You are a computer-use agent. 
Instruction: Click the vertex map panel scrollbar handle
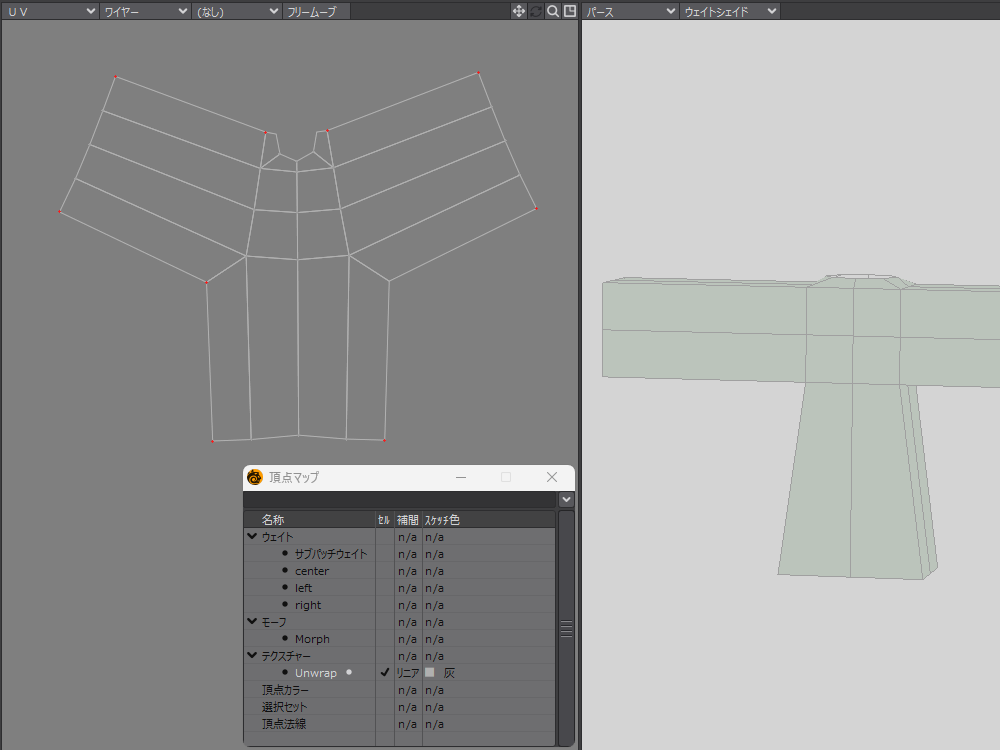tap(566, 628)
